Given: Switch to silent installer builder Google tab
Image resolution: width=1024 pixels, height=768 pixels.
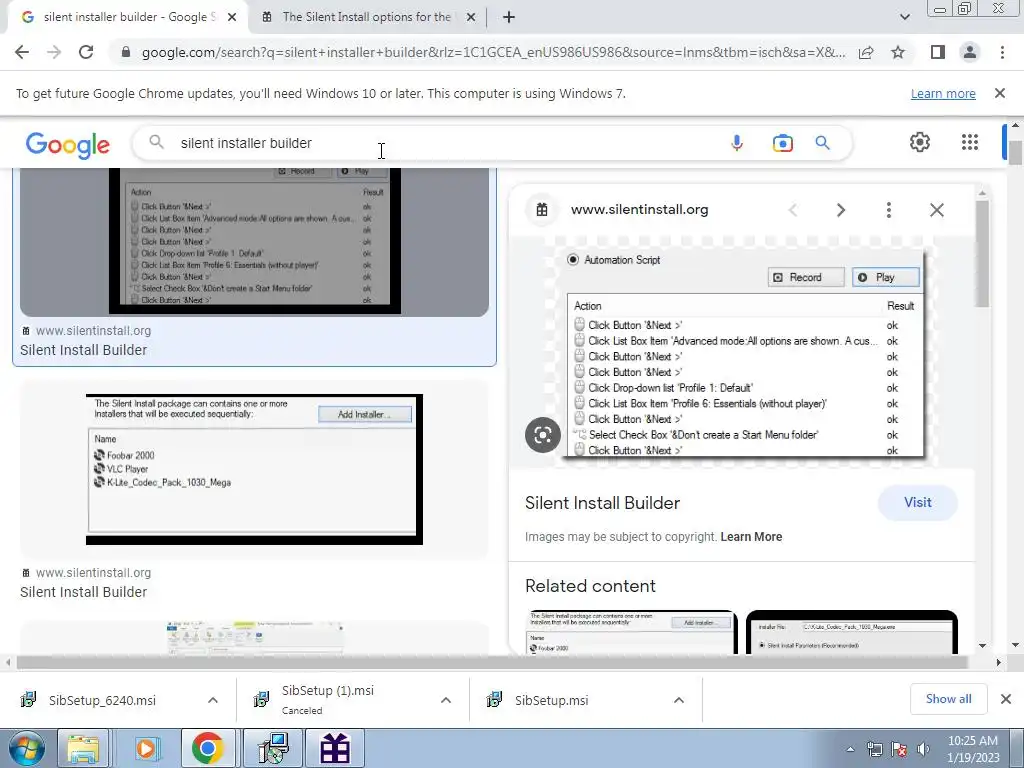Looking at the screenshot, I should click(x=128, y=18).
